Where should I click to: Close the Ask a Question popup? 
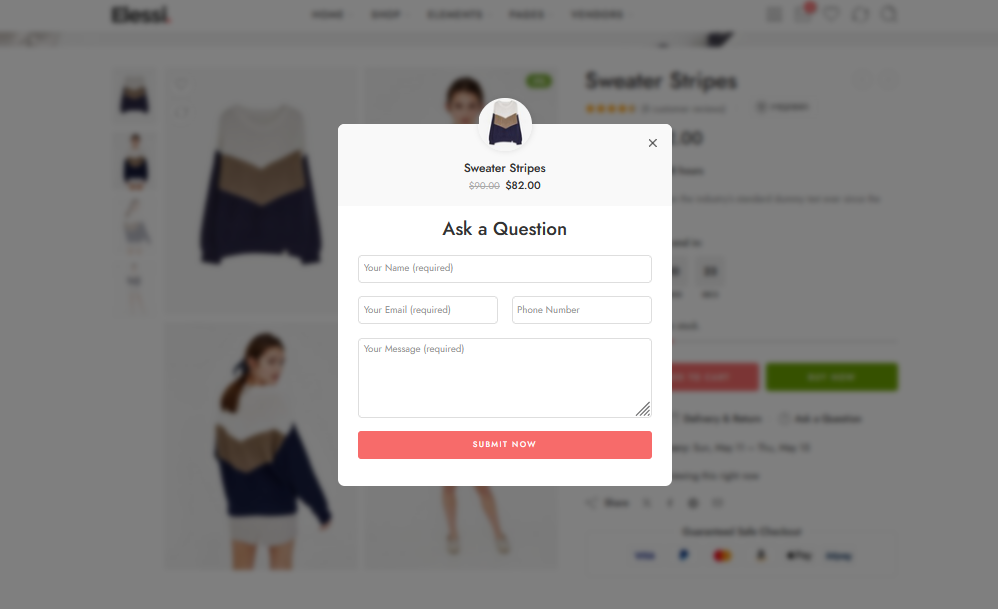[x=652, y=143]
